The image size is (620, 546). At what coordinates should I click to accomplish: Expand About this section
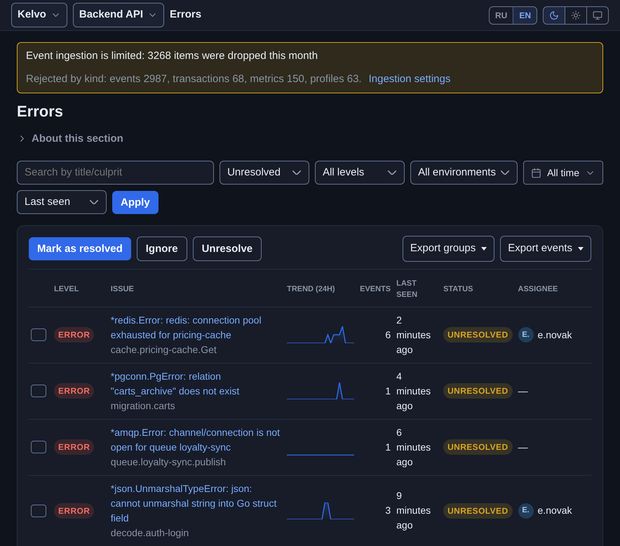click(72, 138)
